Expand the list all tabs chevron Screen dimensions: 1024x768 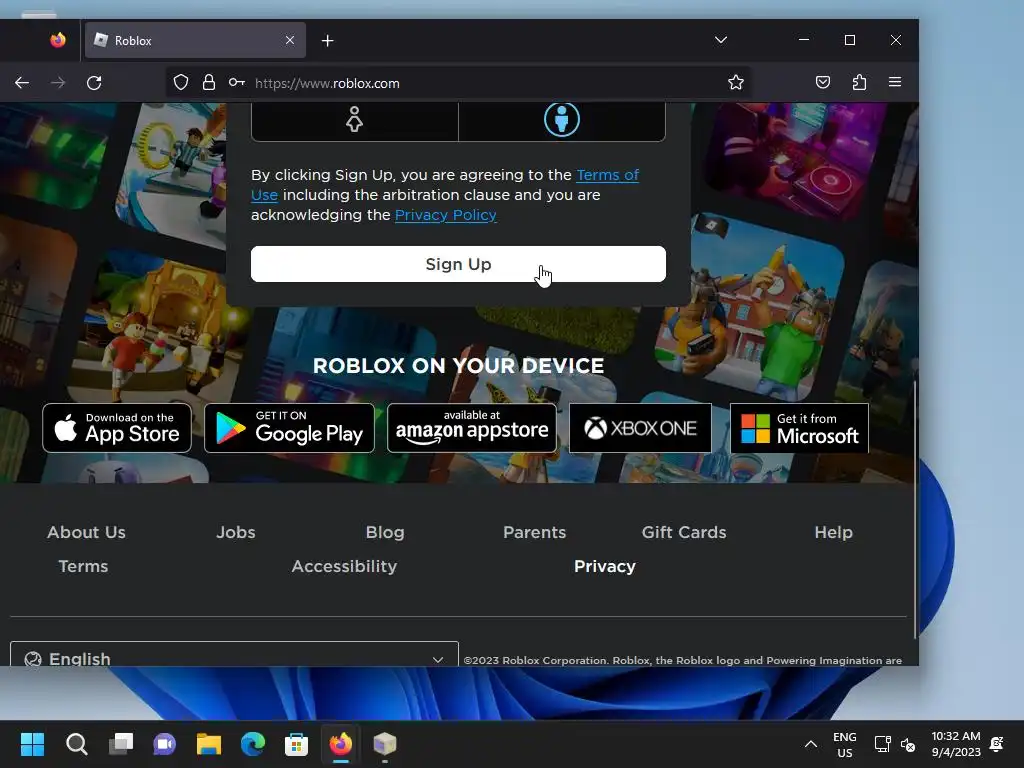point(720,40)
